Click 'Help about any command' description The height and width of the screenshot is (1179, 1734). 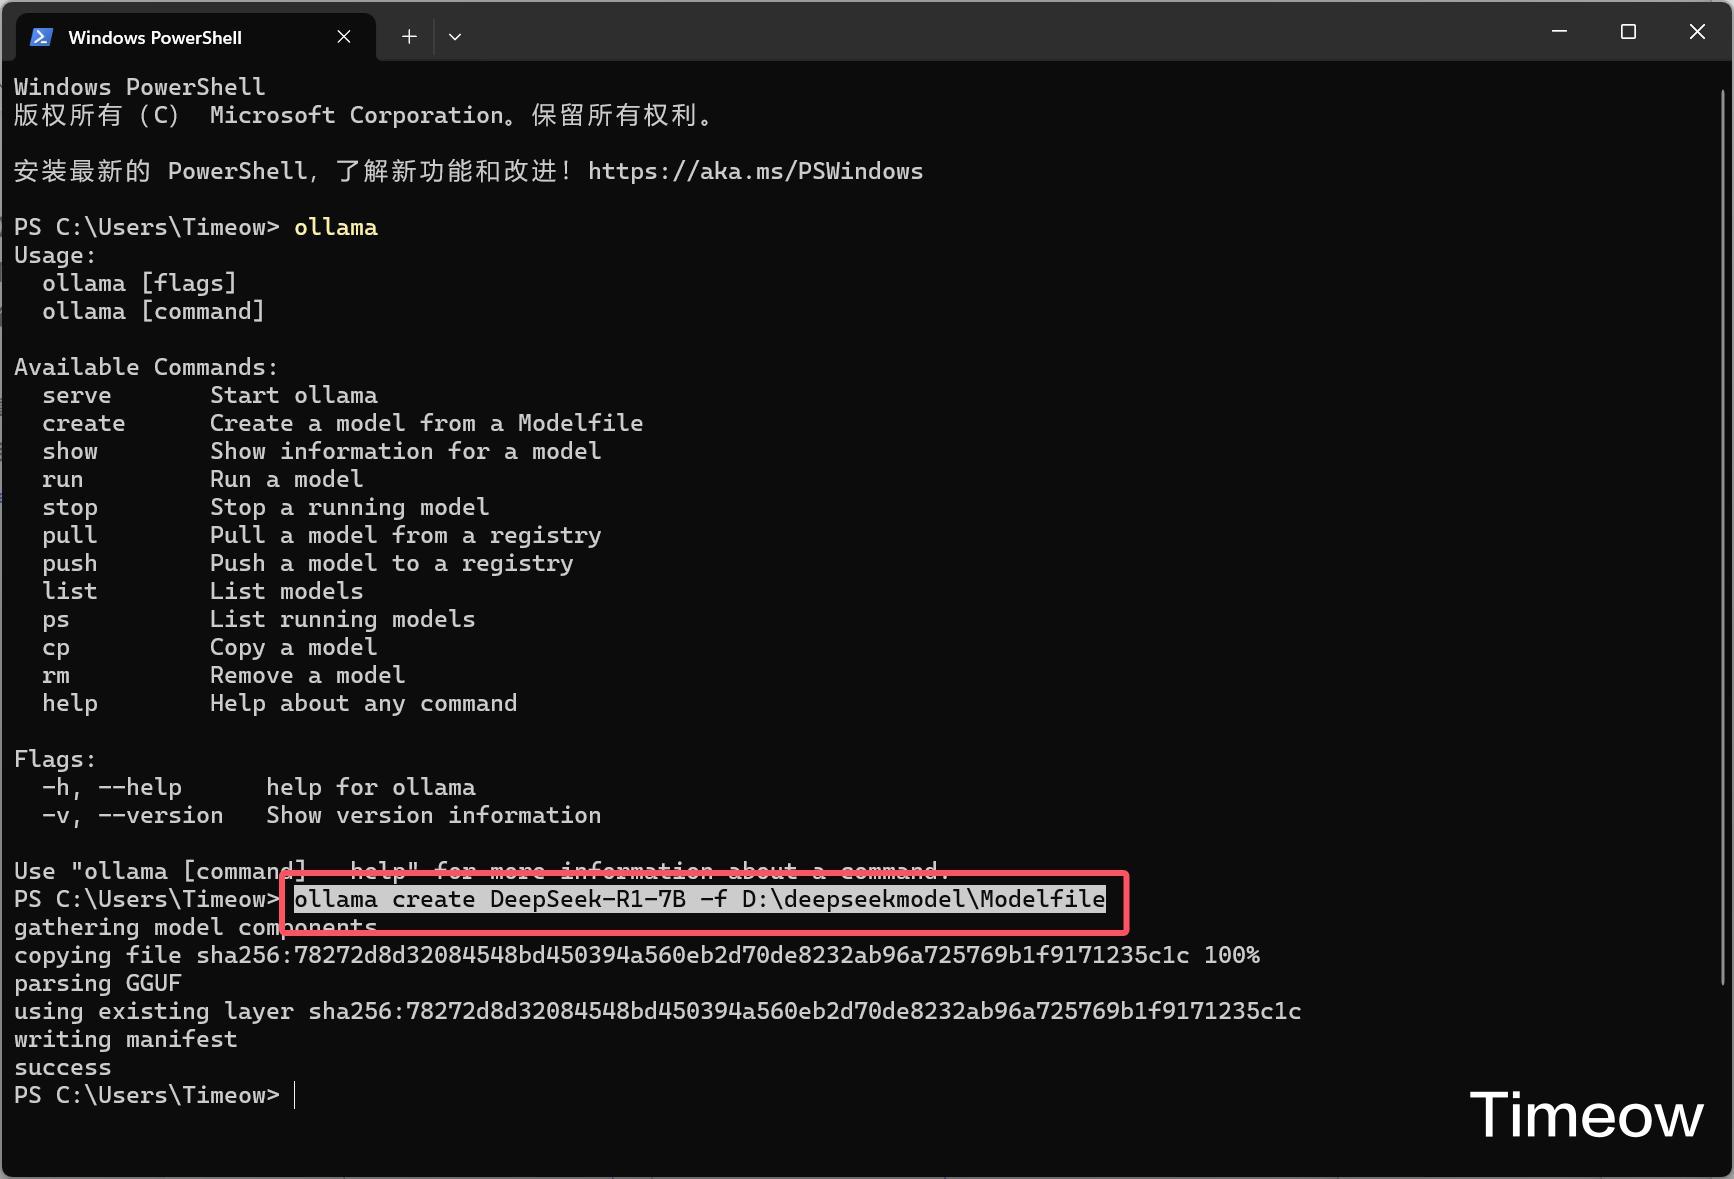[363, 703]
